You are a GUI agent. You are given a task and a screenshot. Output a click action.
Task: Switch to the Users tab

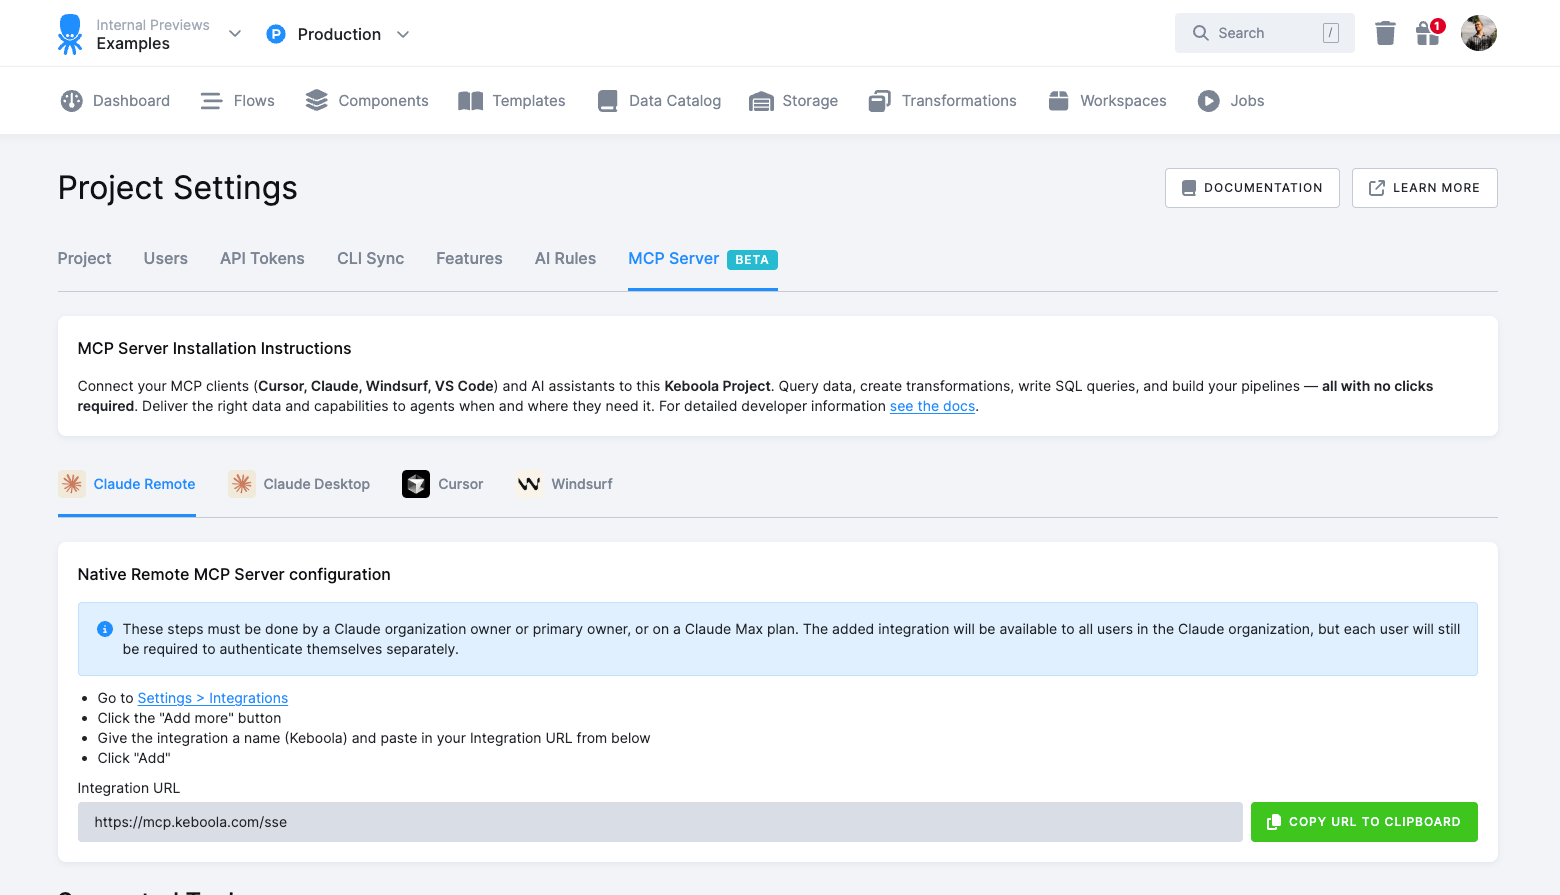[166, 258]
